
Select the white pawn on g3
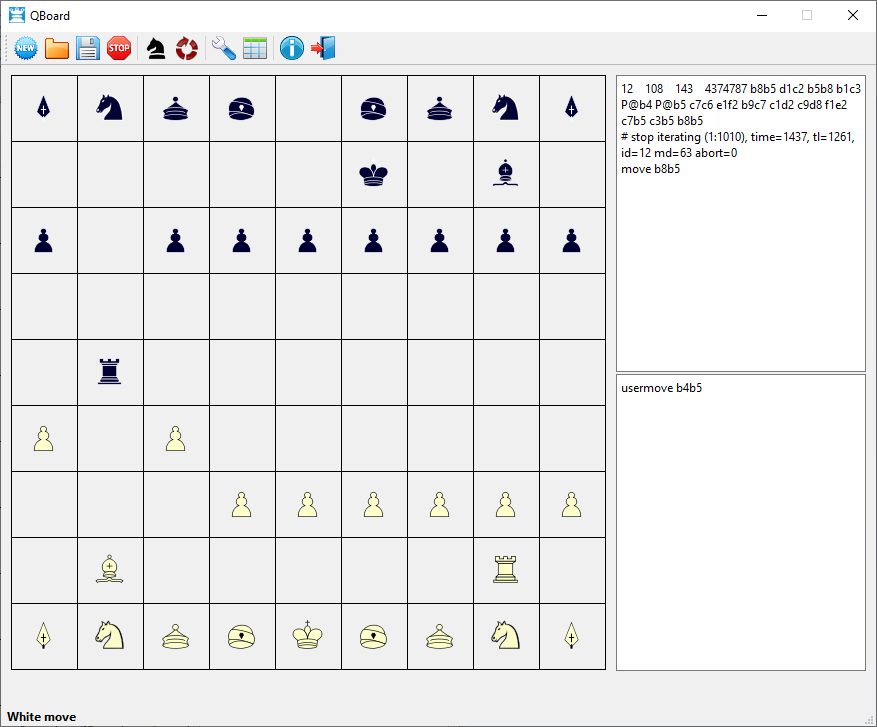(440, 505)
